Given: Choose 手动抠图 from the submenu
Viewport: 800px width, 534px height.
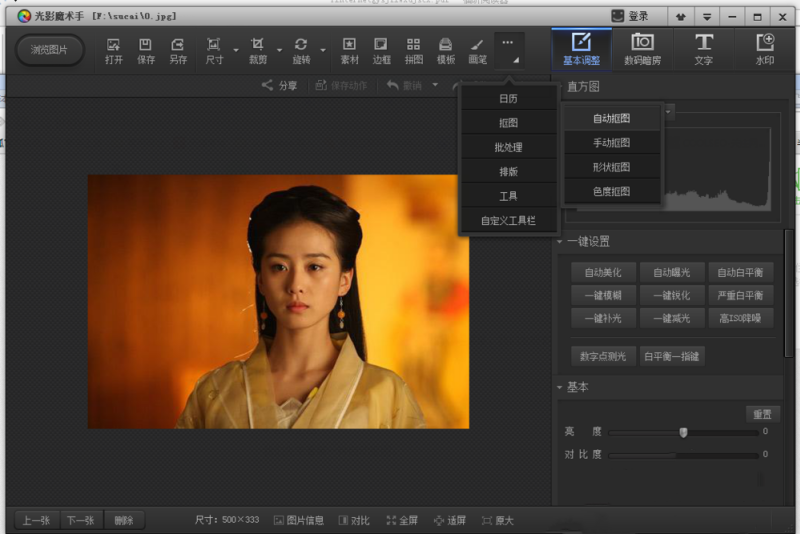Looking at the screenshot, I should pyautogui.click(x=611, y=143).
